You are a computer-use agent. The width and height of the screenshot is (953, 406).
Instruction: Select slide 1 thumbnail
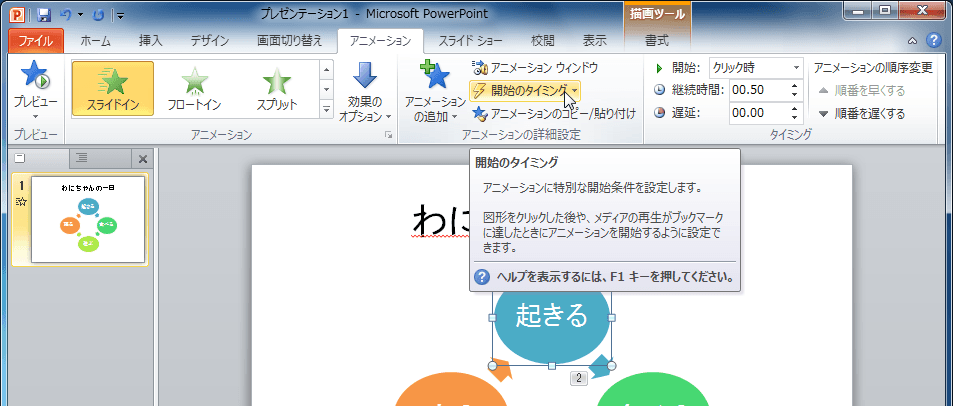[88, 219]
